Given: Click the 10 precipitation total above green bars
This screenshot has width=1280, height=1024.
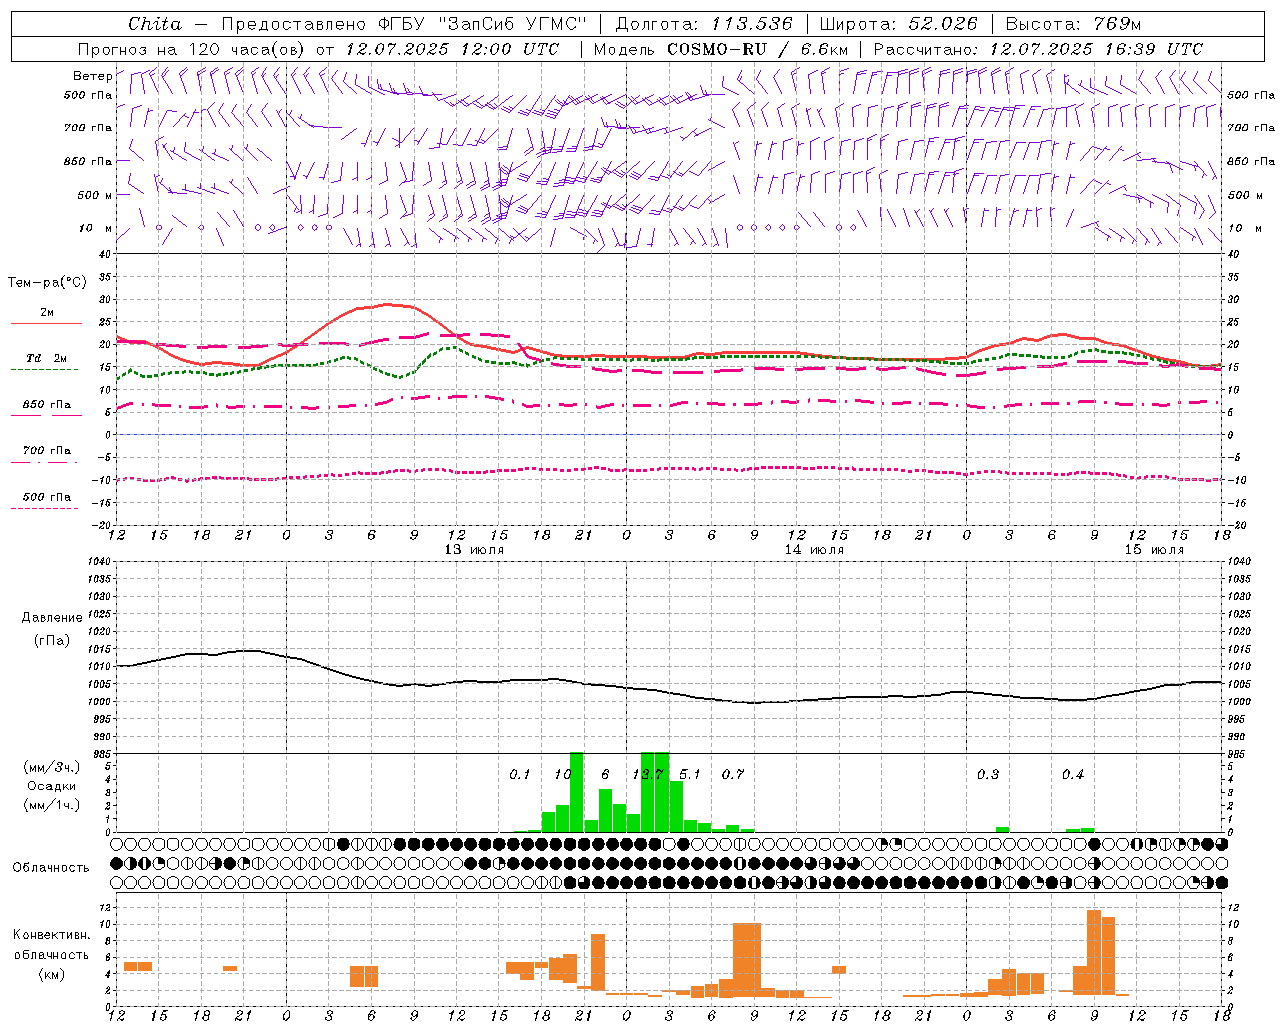Looking at the screenshot, I should coord(563,775).
